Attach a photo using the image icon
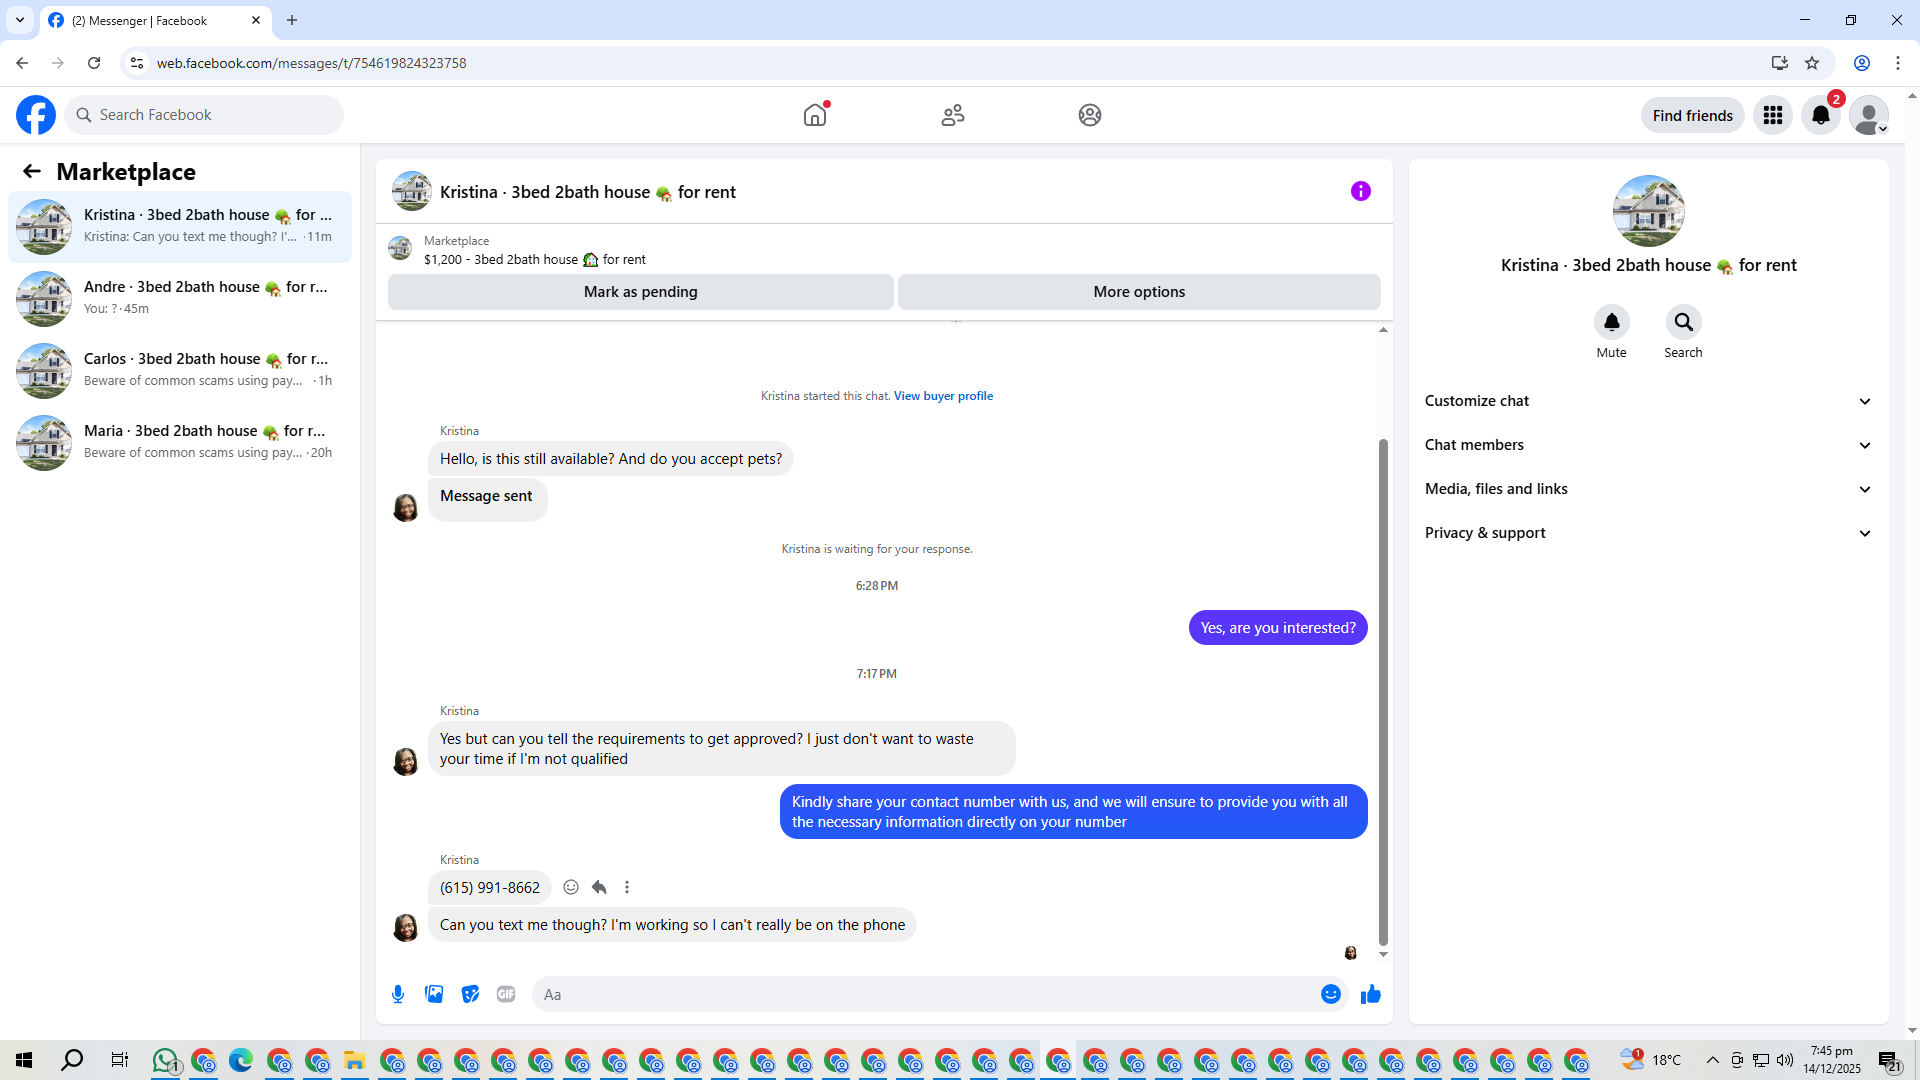The height and width of the screenshot is (1080, 1920). [x=434, y=994]
